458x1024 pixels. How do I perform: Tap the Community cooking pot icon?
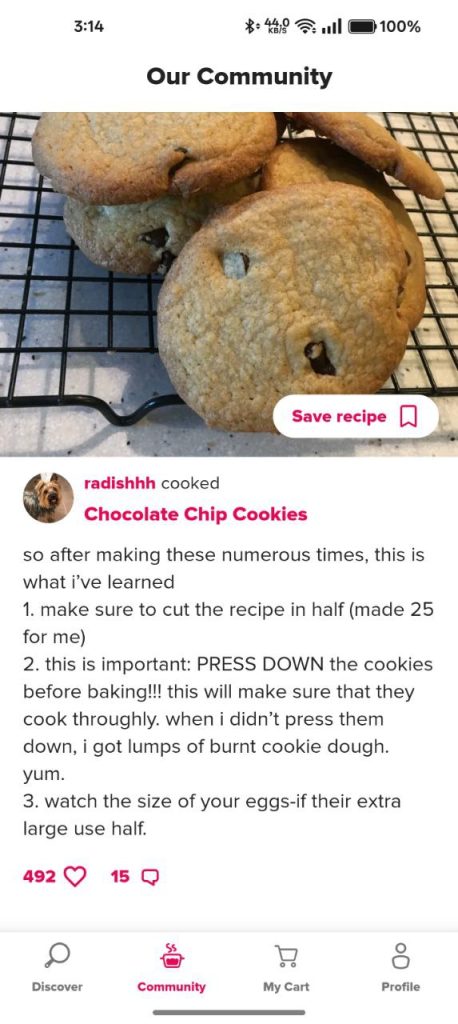pyautogui.click(x=172, y=955)
